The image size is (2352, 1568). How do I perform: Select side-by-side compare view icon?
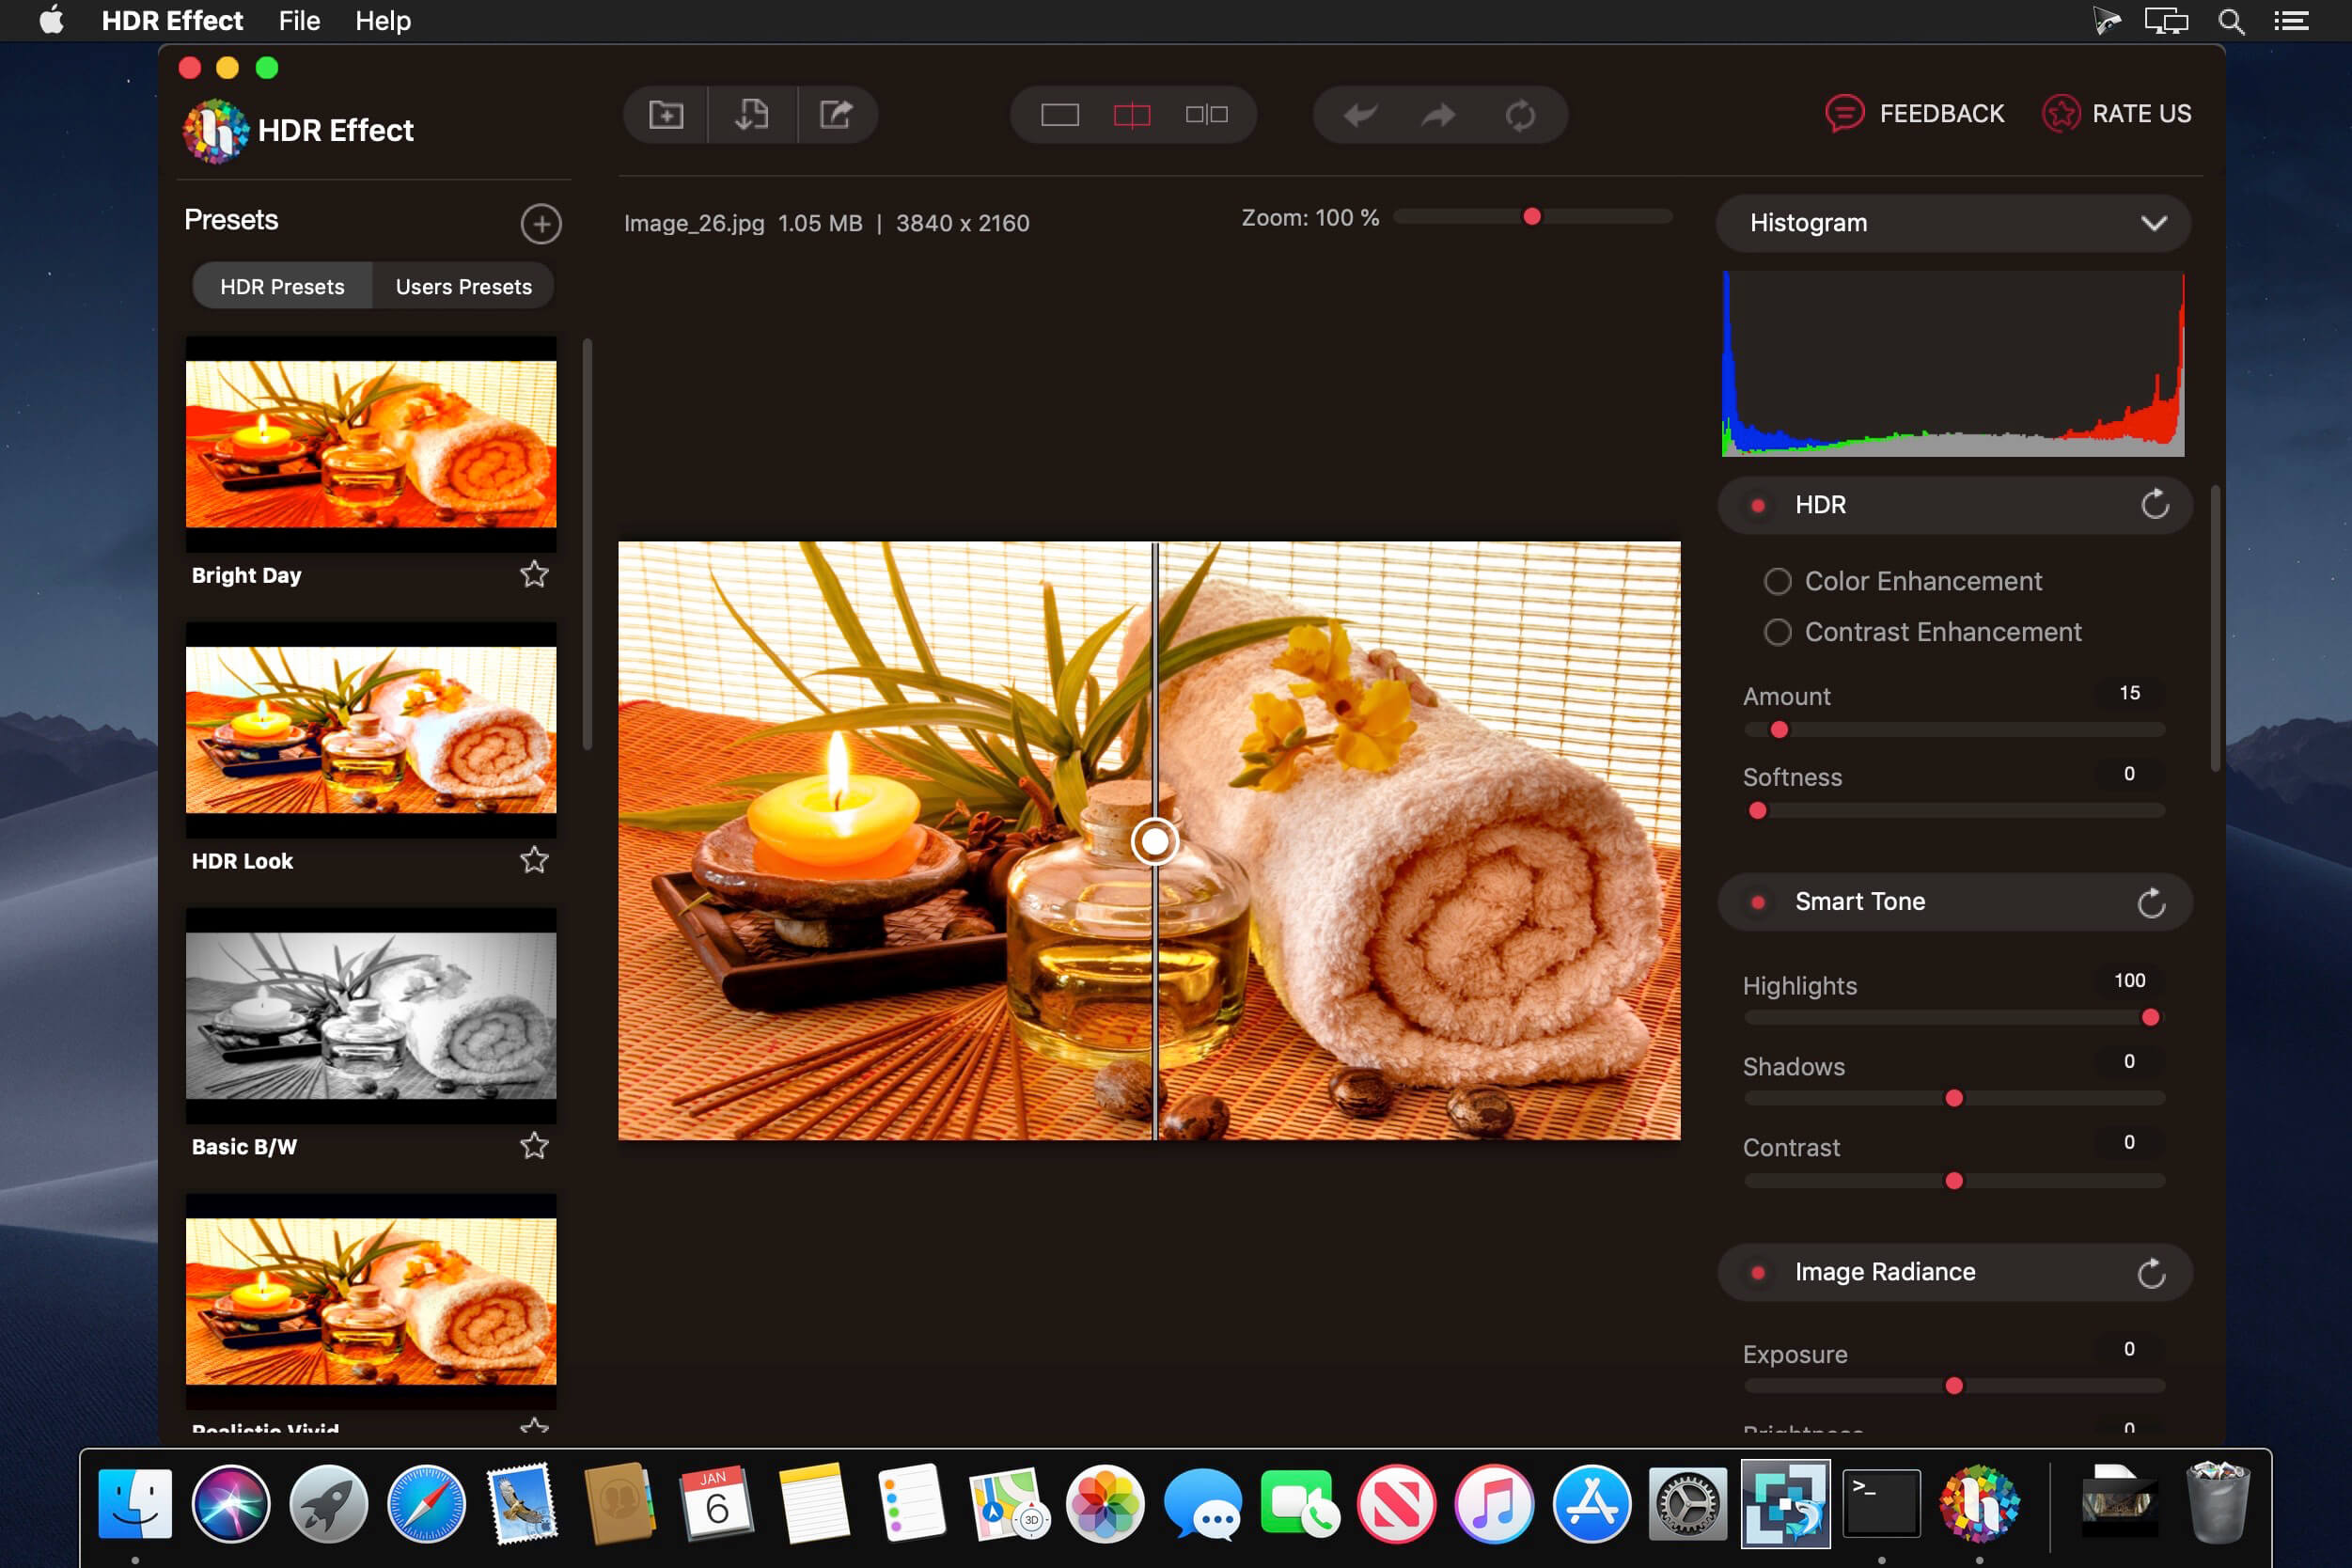1206,115
